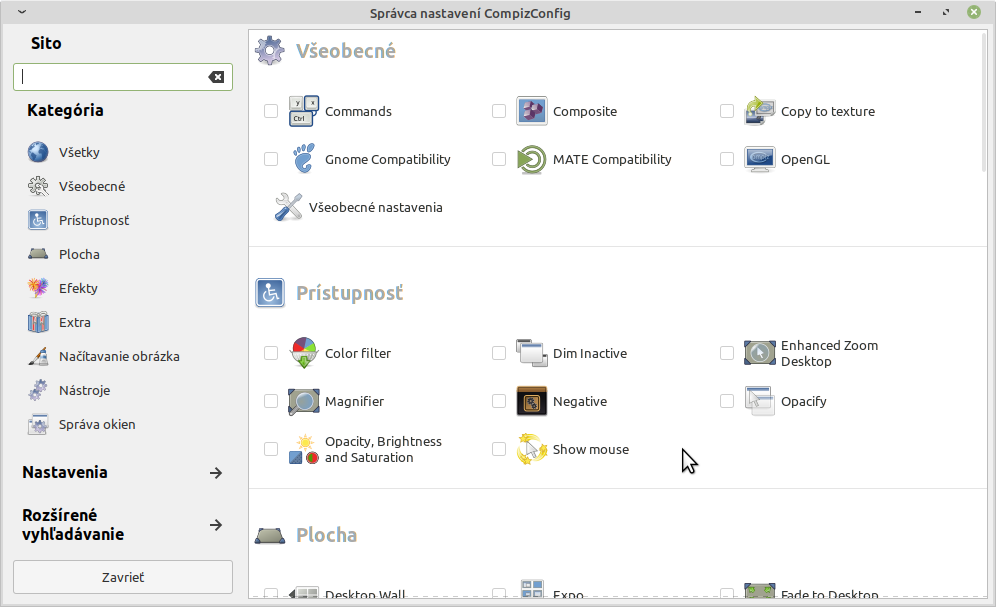Image resolution: width=996 pixels, height=607 pixels.
Task: Open the MATE Compatibility plugin icon
Action: pyautogui.click(x=532, y=159)
